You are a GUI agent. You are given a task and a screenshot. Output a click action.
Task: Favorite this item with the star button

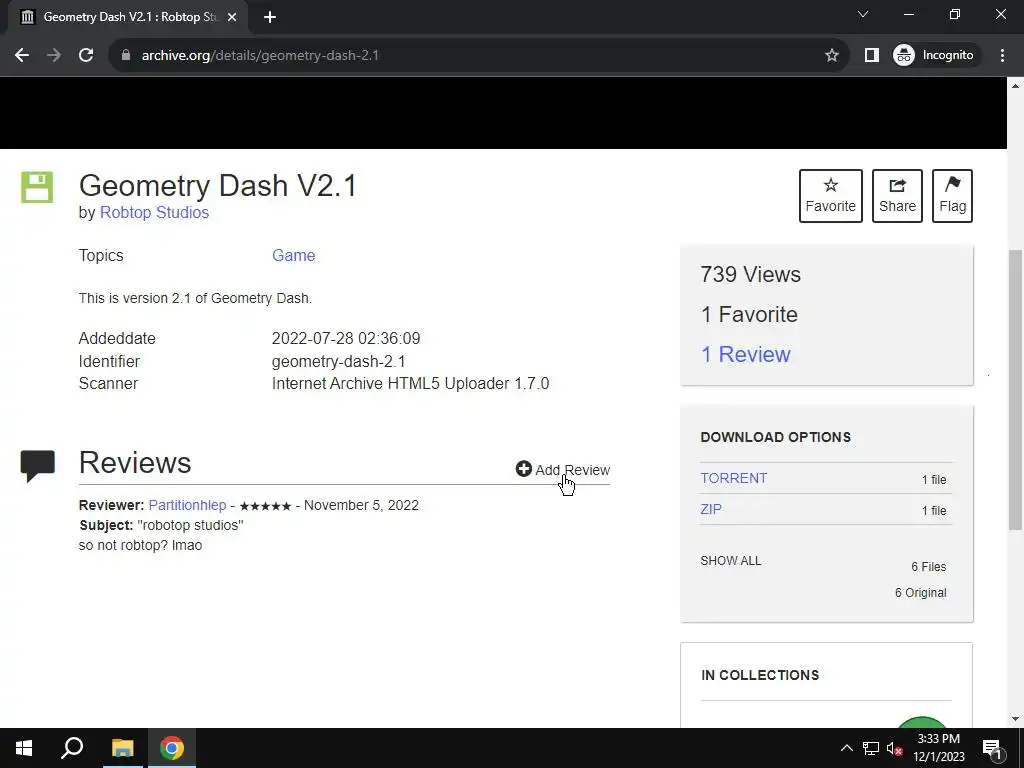[x=831, y=196]
